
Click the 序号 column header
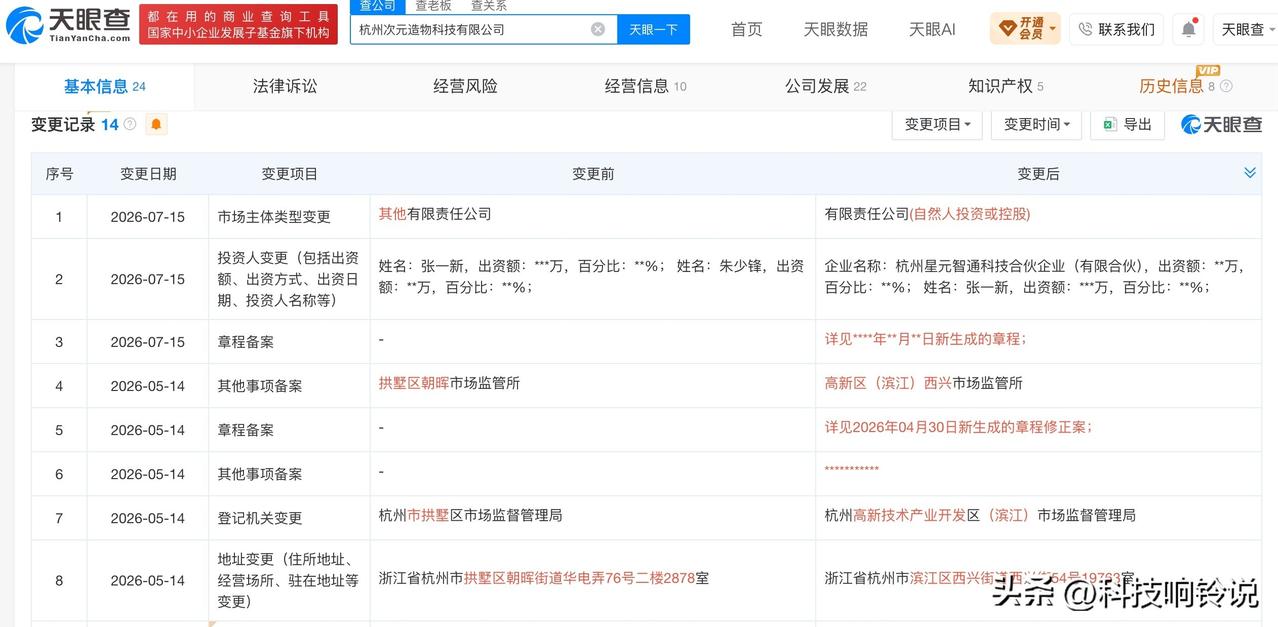[59, 174]
